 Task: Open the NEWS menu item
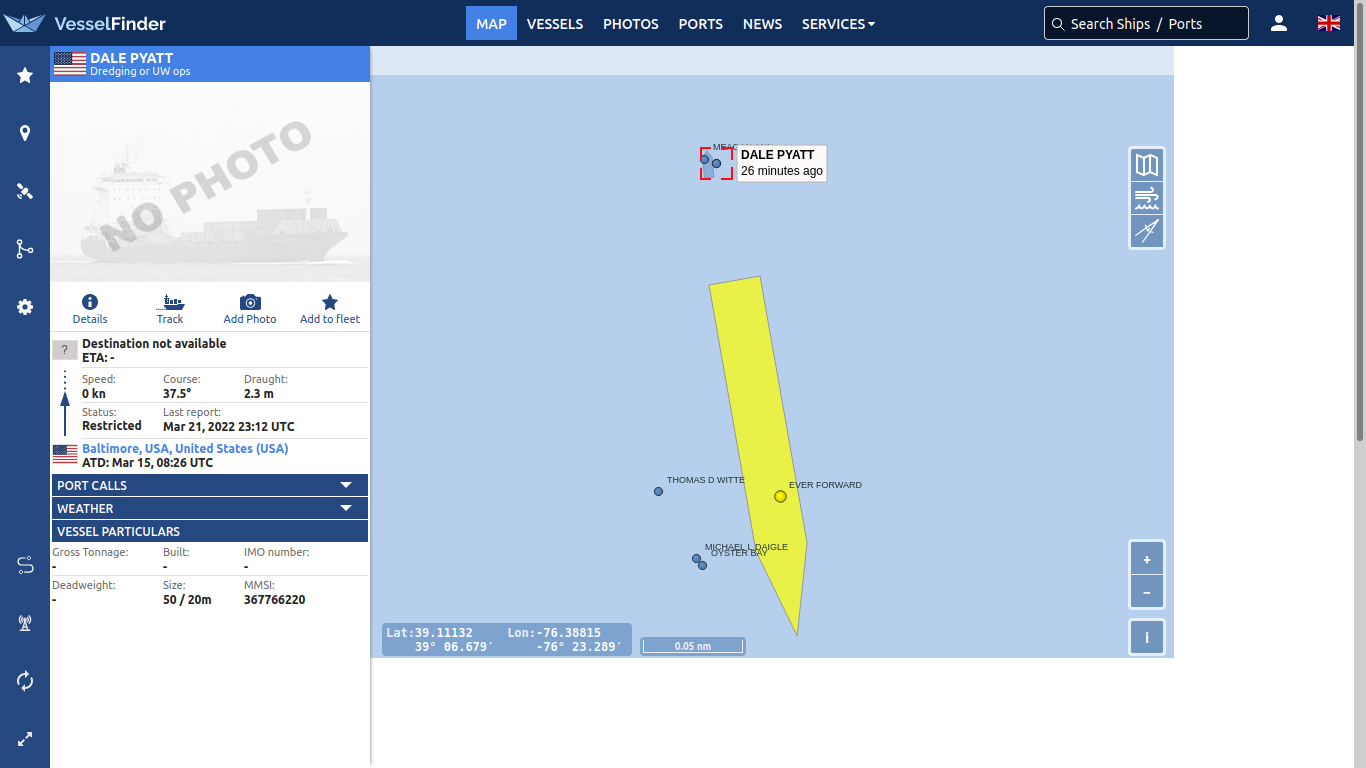tap(763, 23)
